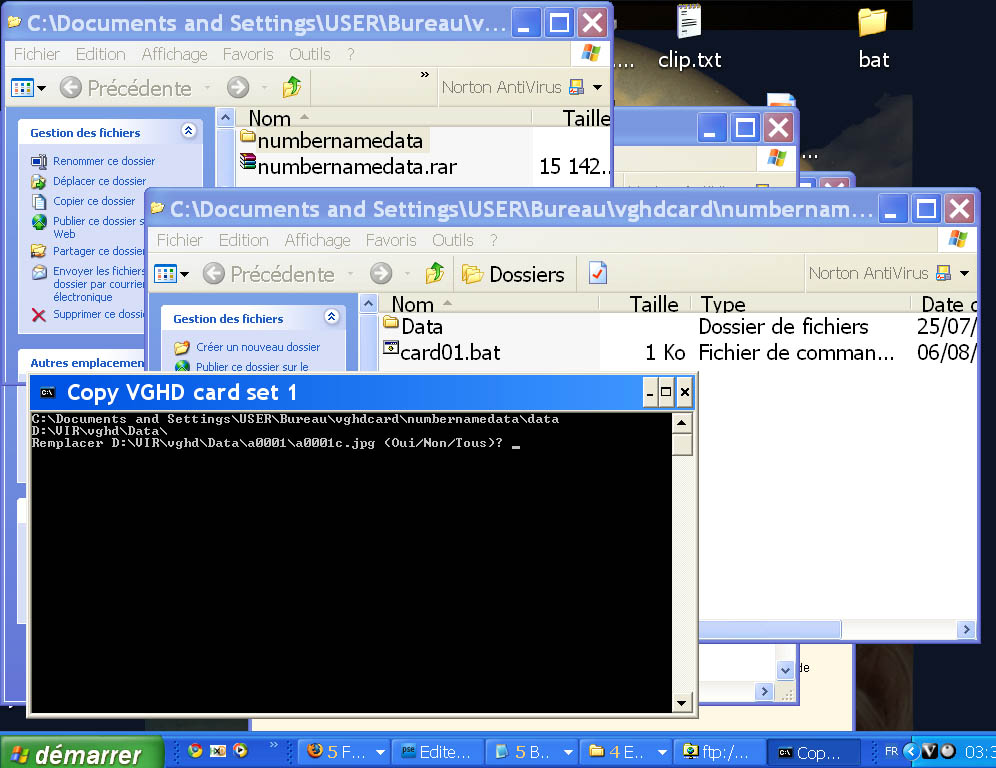The height and width of the screenshot is (768, 996).
Task: Click the command prompt title bar icon
Action: tap(48, 393)
